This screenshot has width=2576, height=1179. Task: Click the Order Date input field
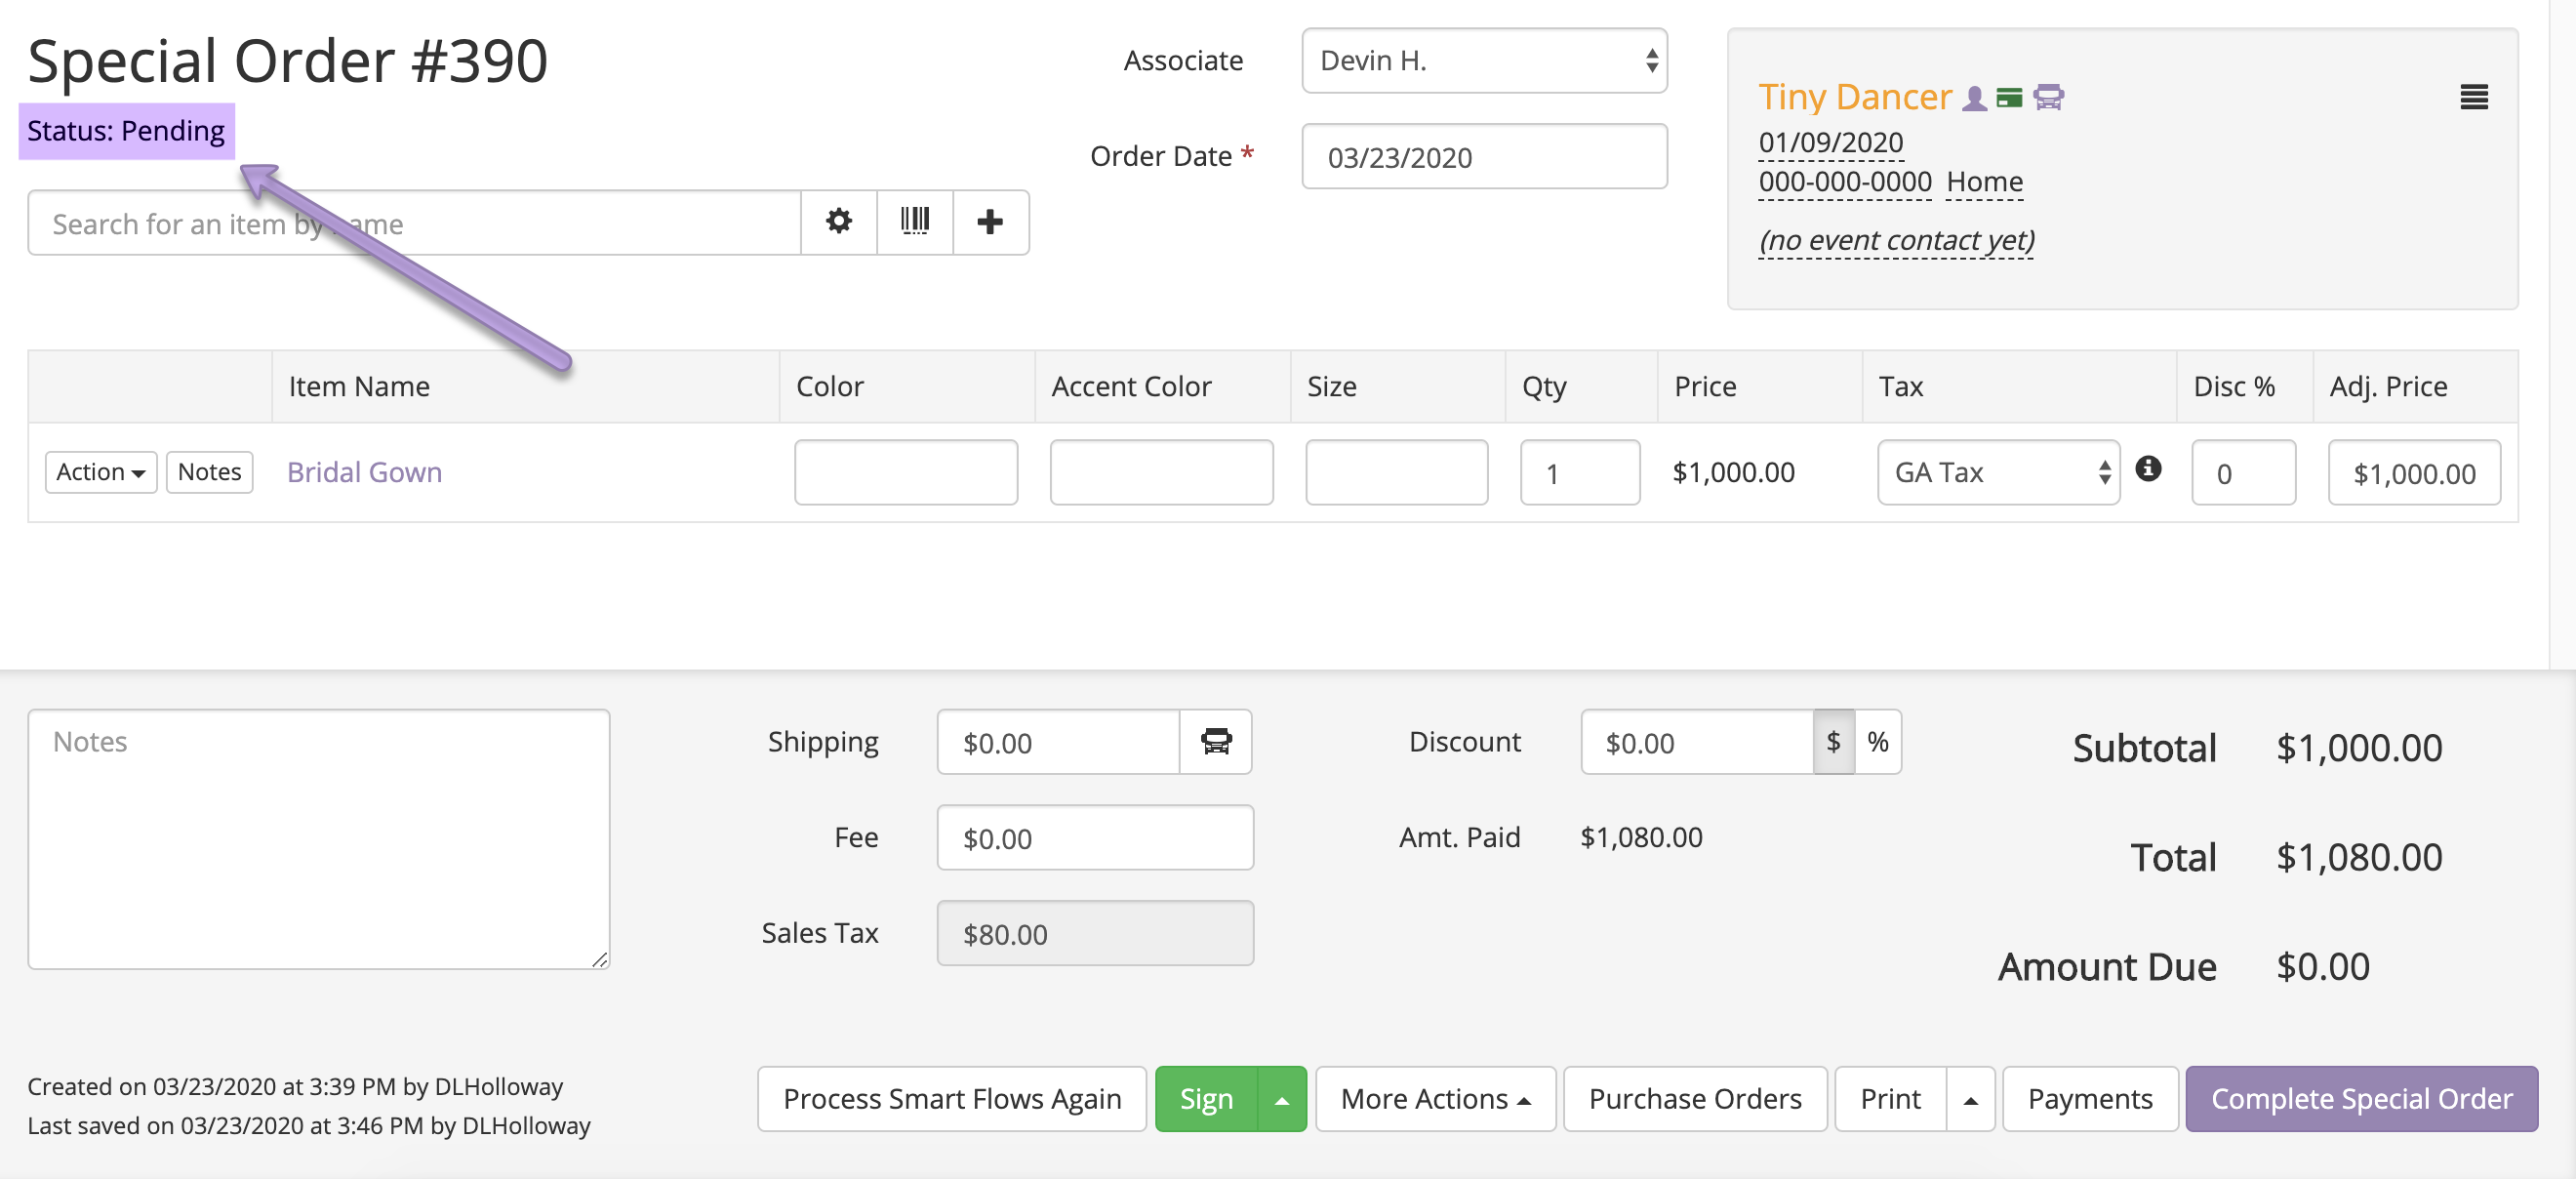(1484, 157)
